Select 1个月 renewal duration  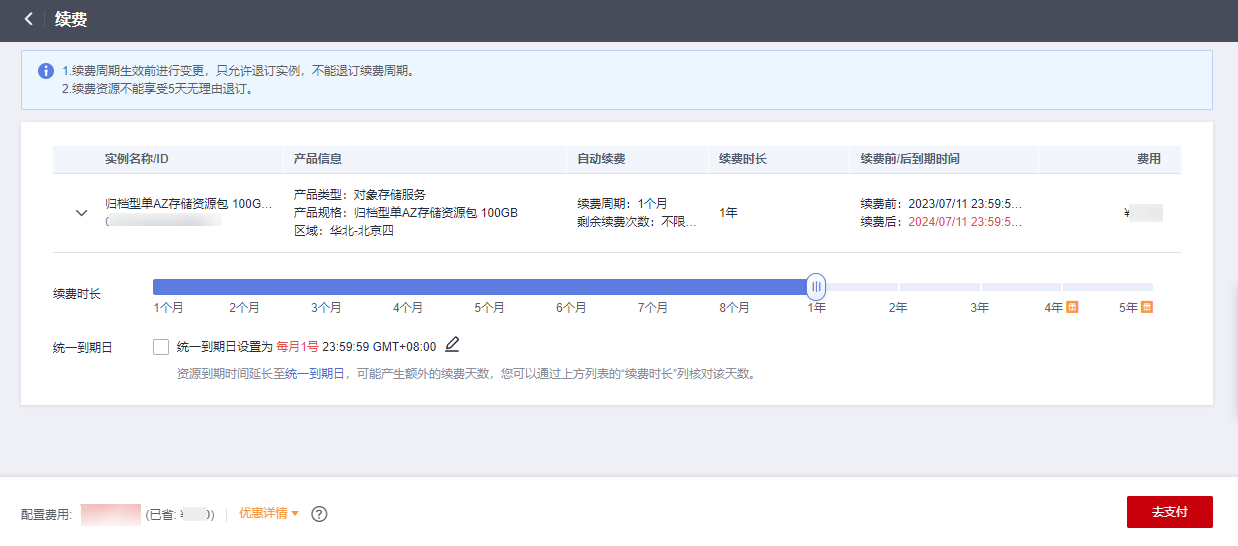(168, 308)
